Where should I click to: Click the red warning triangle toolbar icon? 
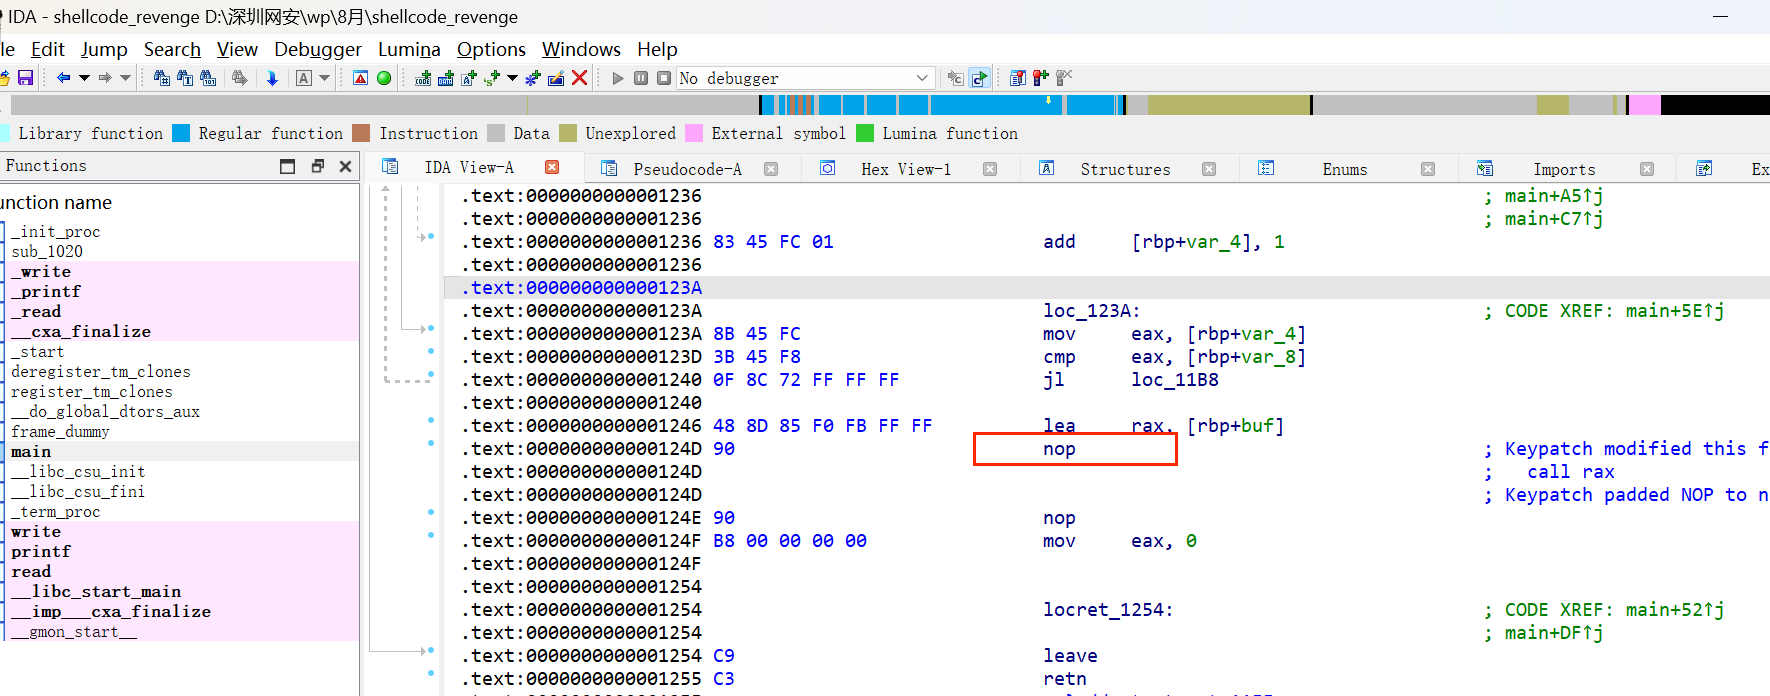361,78
